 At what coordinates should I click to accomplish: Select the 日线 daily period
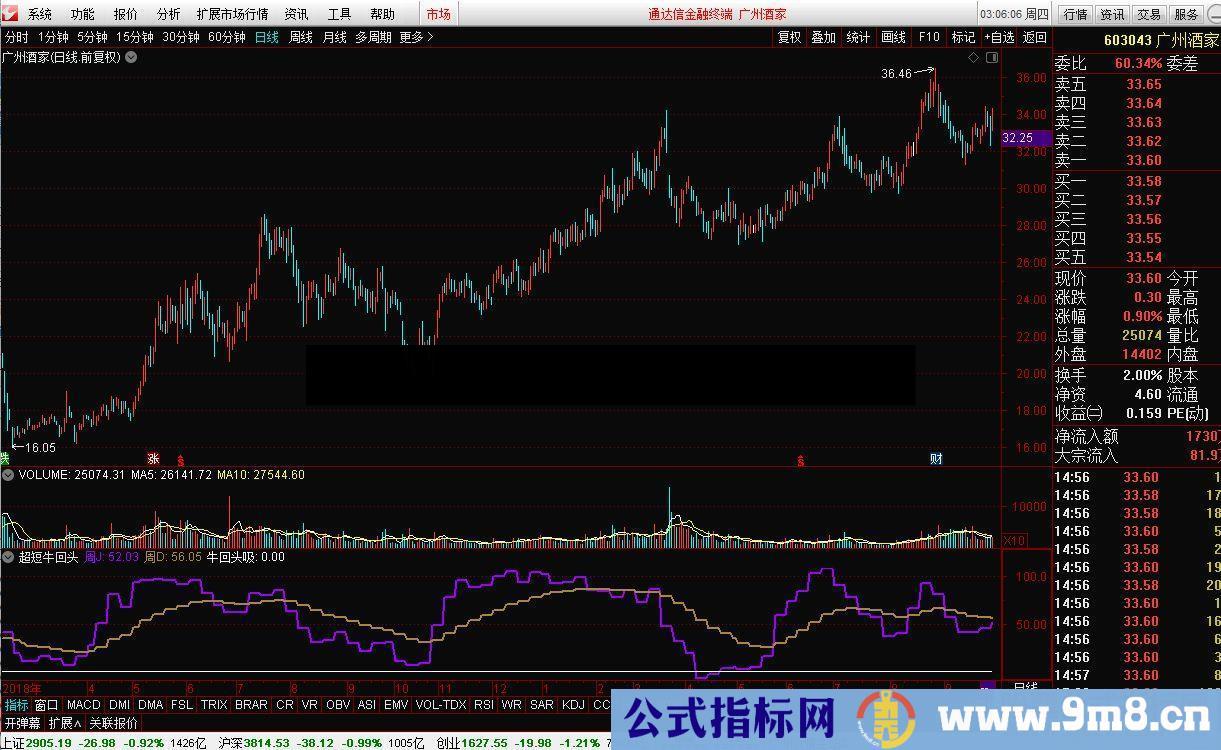coord(267,37)
